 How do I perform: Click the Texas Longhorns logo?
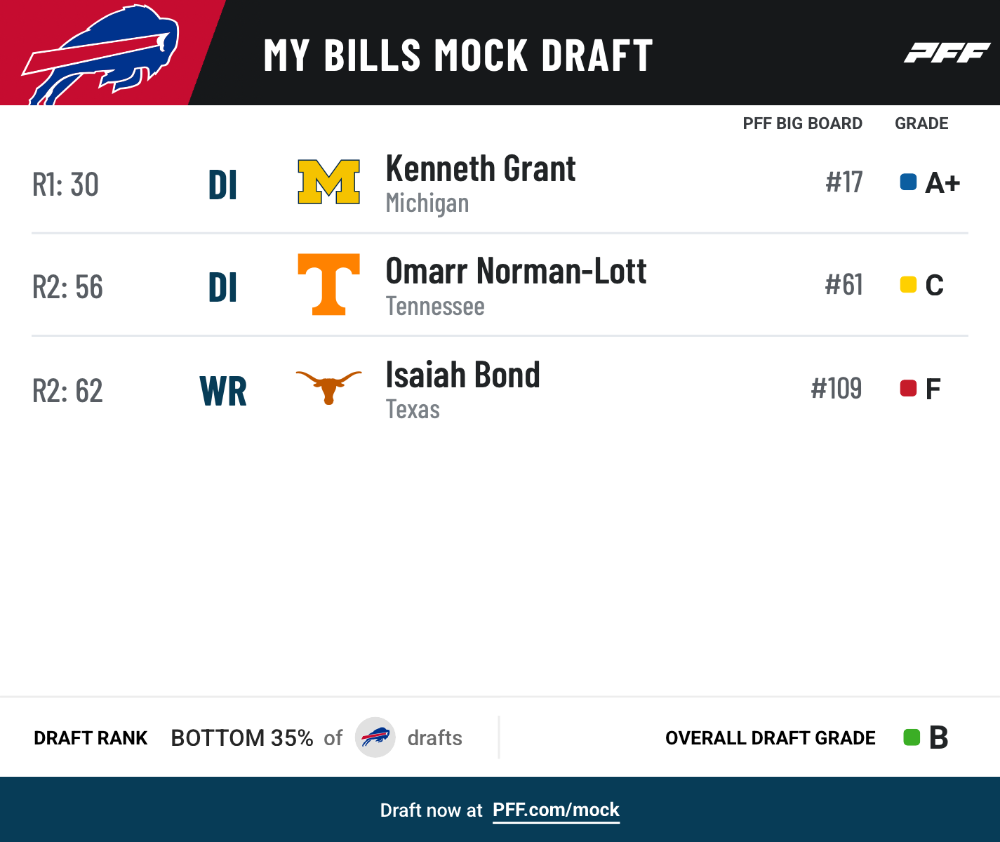pos(328,387)
